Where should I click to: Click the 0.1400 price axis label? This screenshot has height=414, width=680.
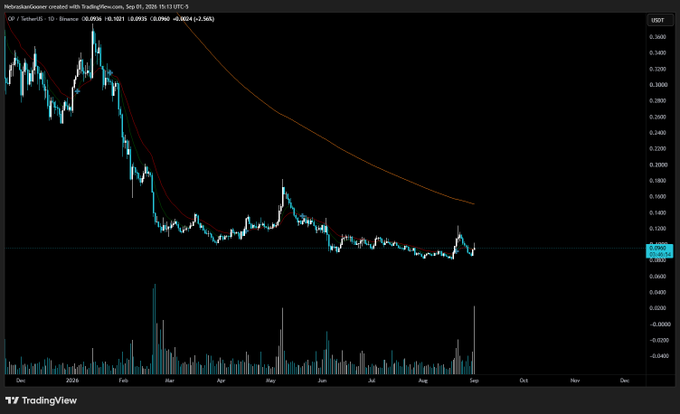[x=657, y=212]
